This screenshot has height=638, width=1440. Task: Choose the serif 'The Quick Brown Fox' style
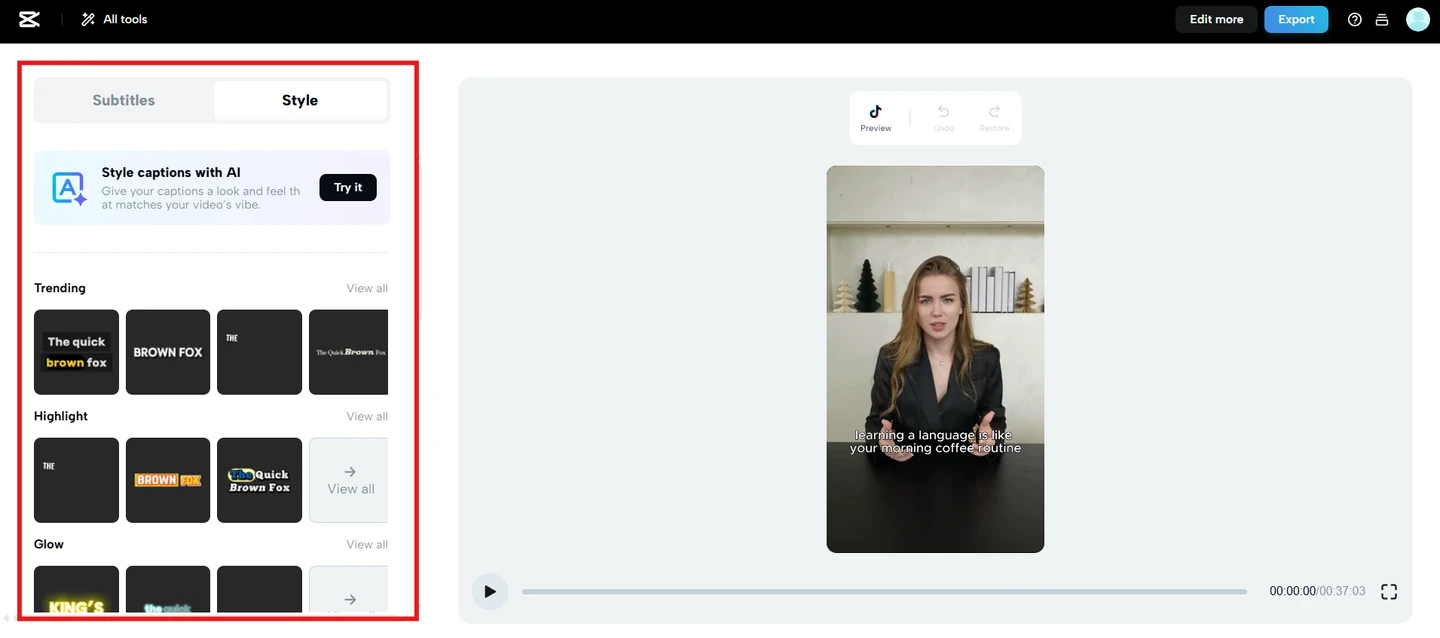(x=348, y=352)
